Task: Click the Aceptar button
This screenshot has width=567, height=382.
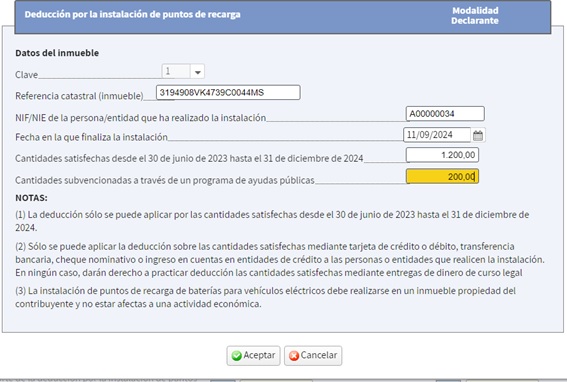Action: pos(253,356)
